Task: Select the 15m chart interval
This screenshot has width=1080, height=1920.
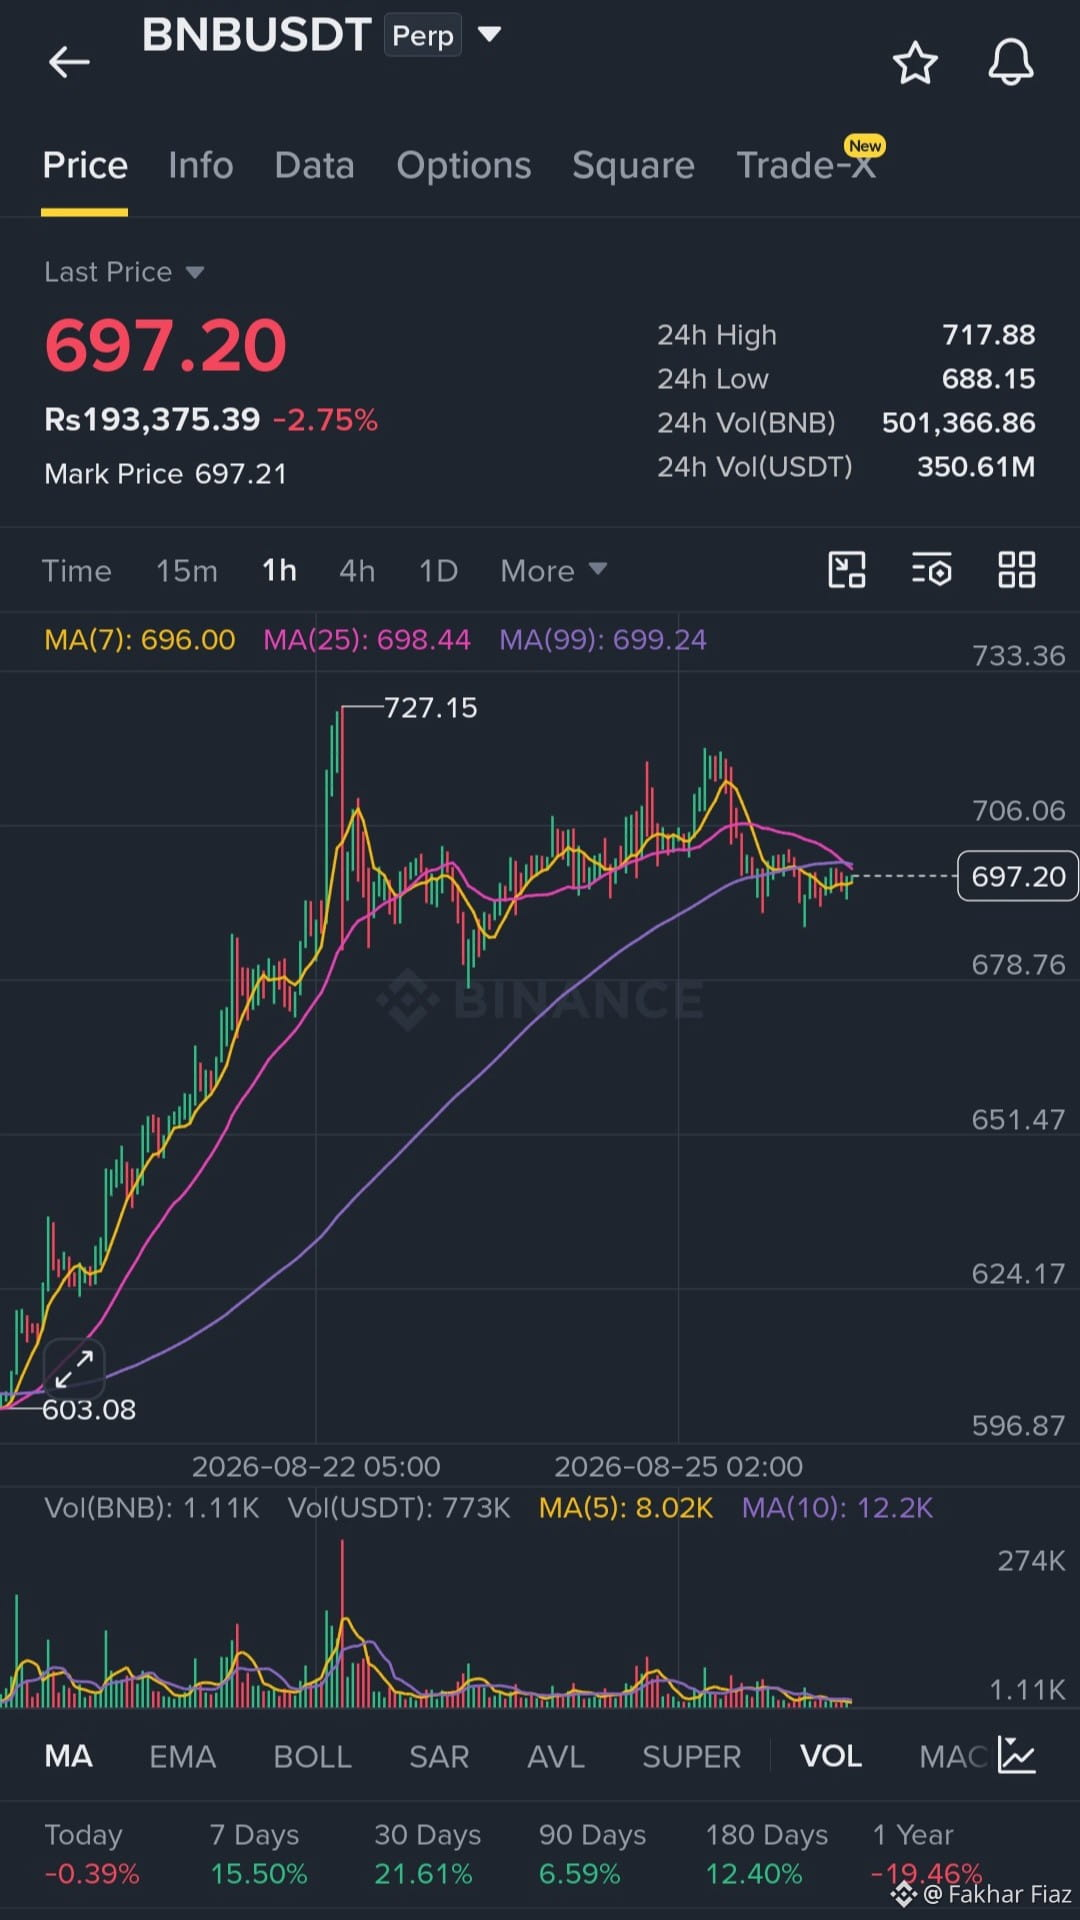Action: (x=186, y=570)
